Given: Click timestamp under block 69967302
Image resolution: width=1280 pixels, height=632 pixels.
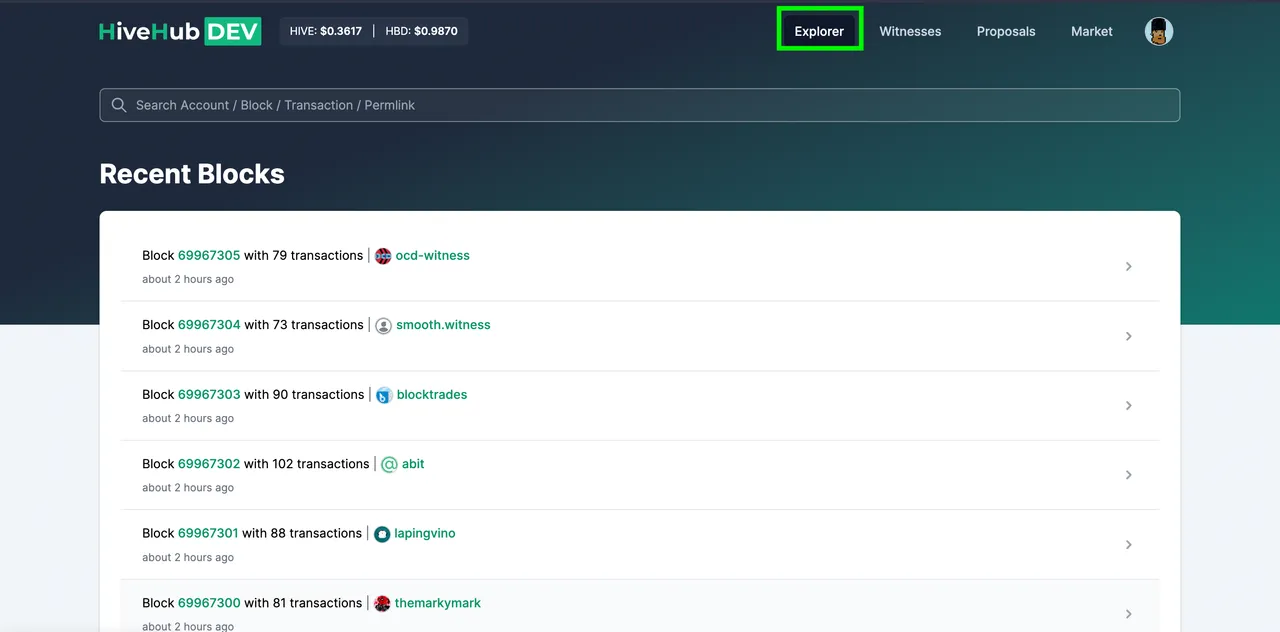Looking at the screenshot, I should point(188,488).
